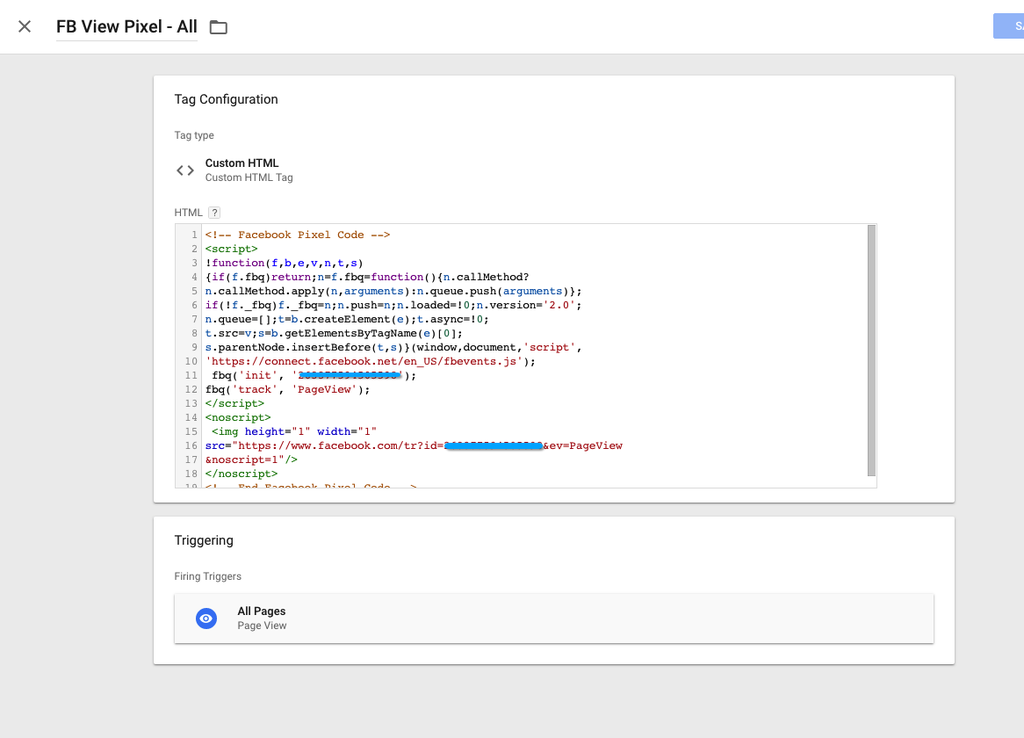
Task: Click the Page View trigger type text
Action: (x=262, y=626)
